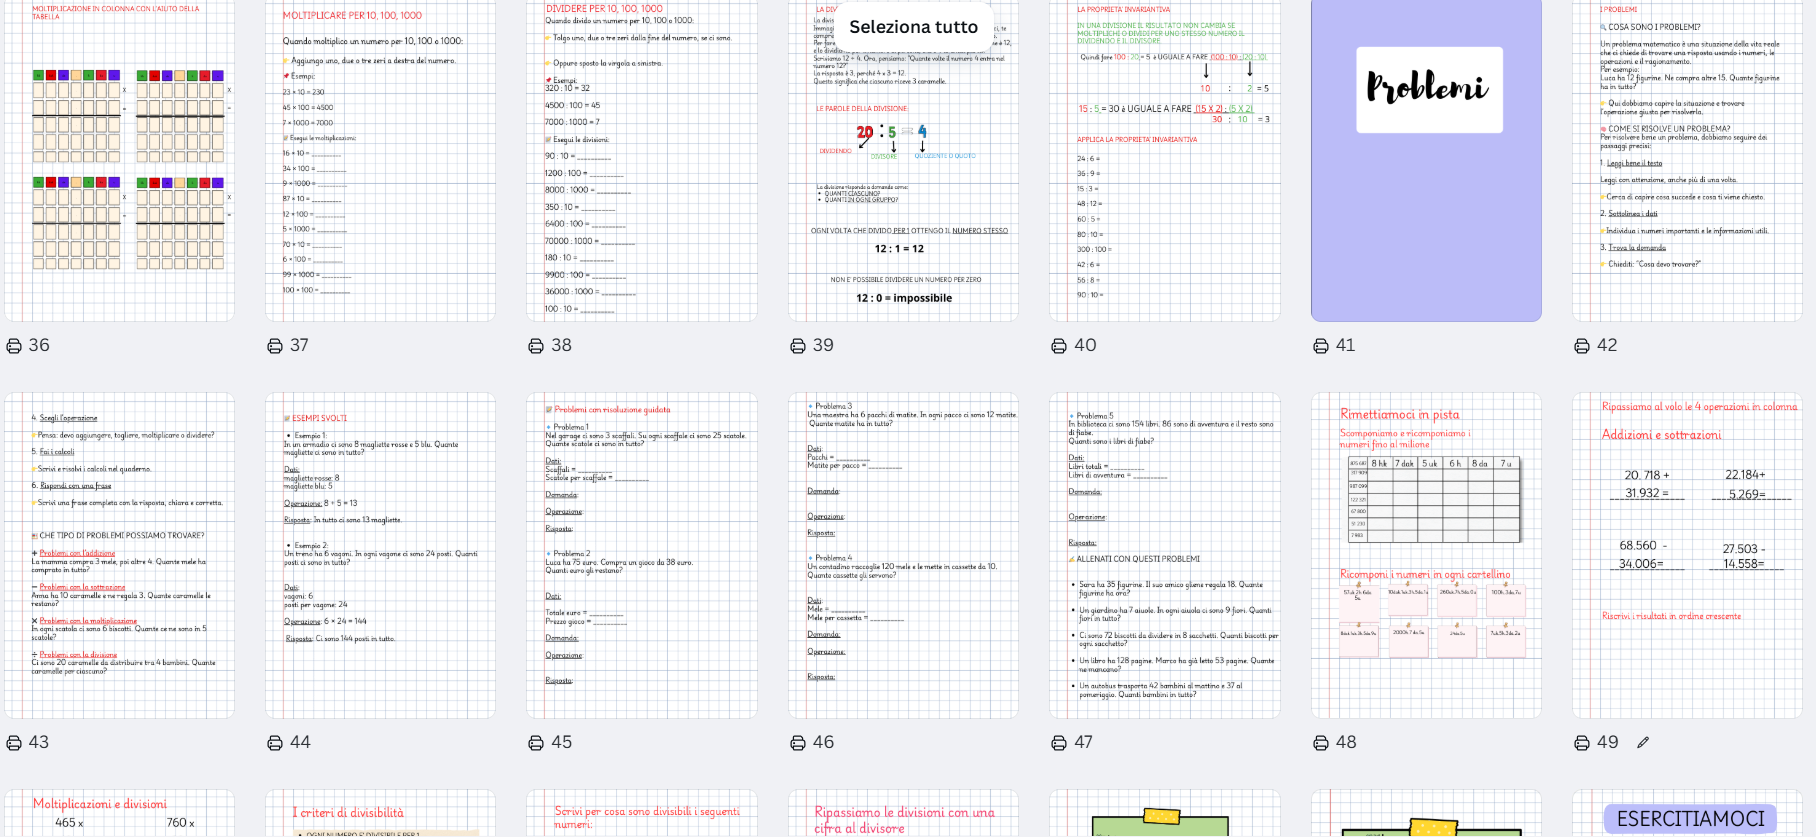Open the Rimettiamoci in pista page thumbnail

(x=1426, y=555)
